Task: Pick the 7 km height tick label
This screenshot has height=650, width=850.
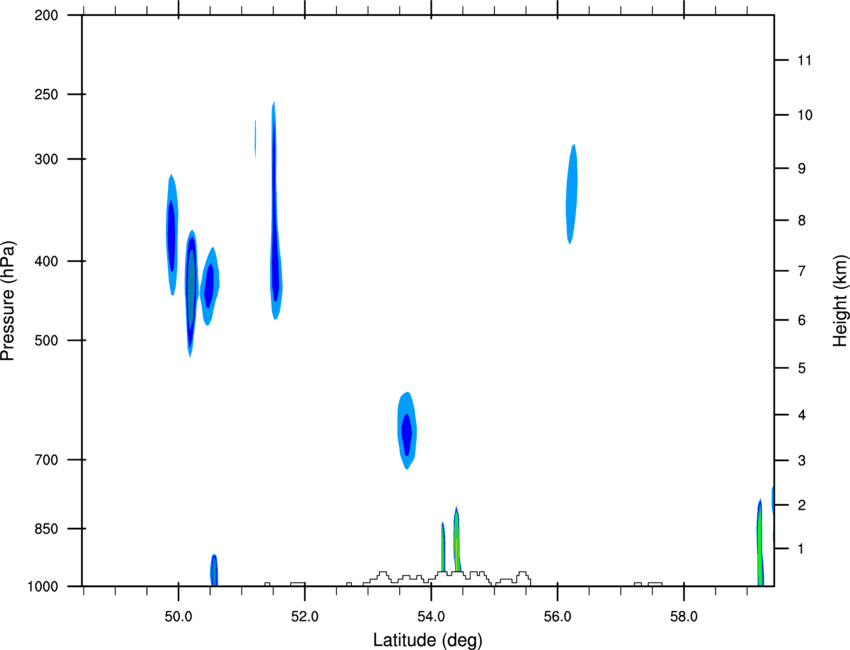Action: (x=802, y=271)
